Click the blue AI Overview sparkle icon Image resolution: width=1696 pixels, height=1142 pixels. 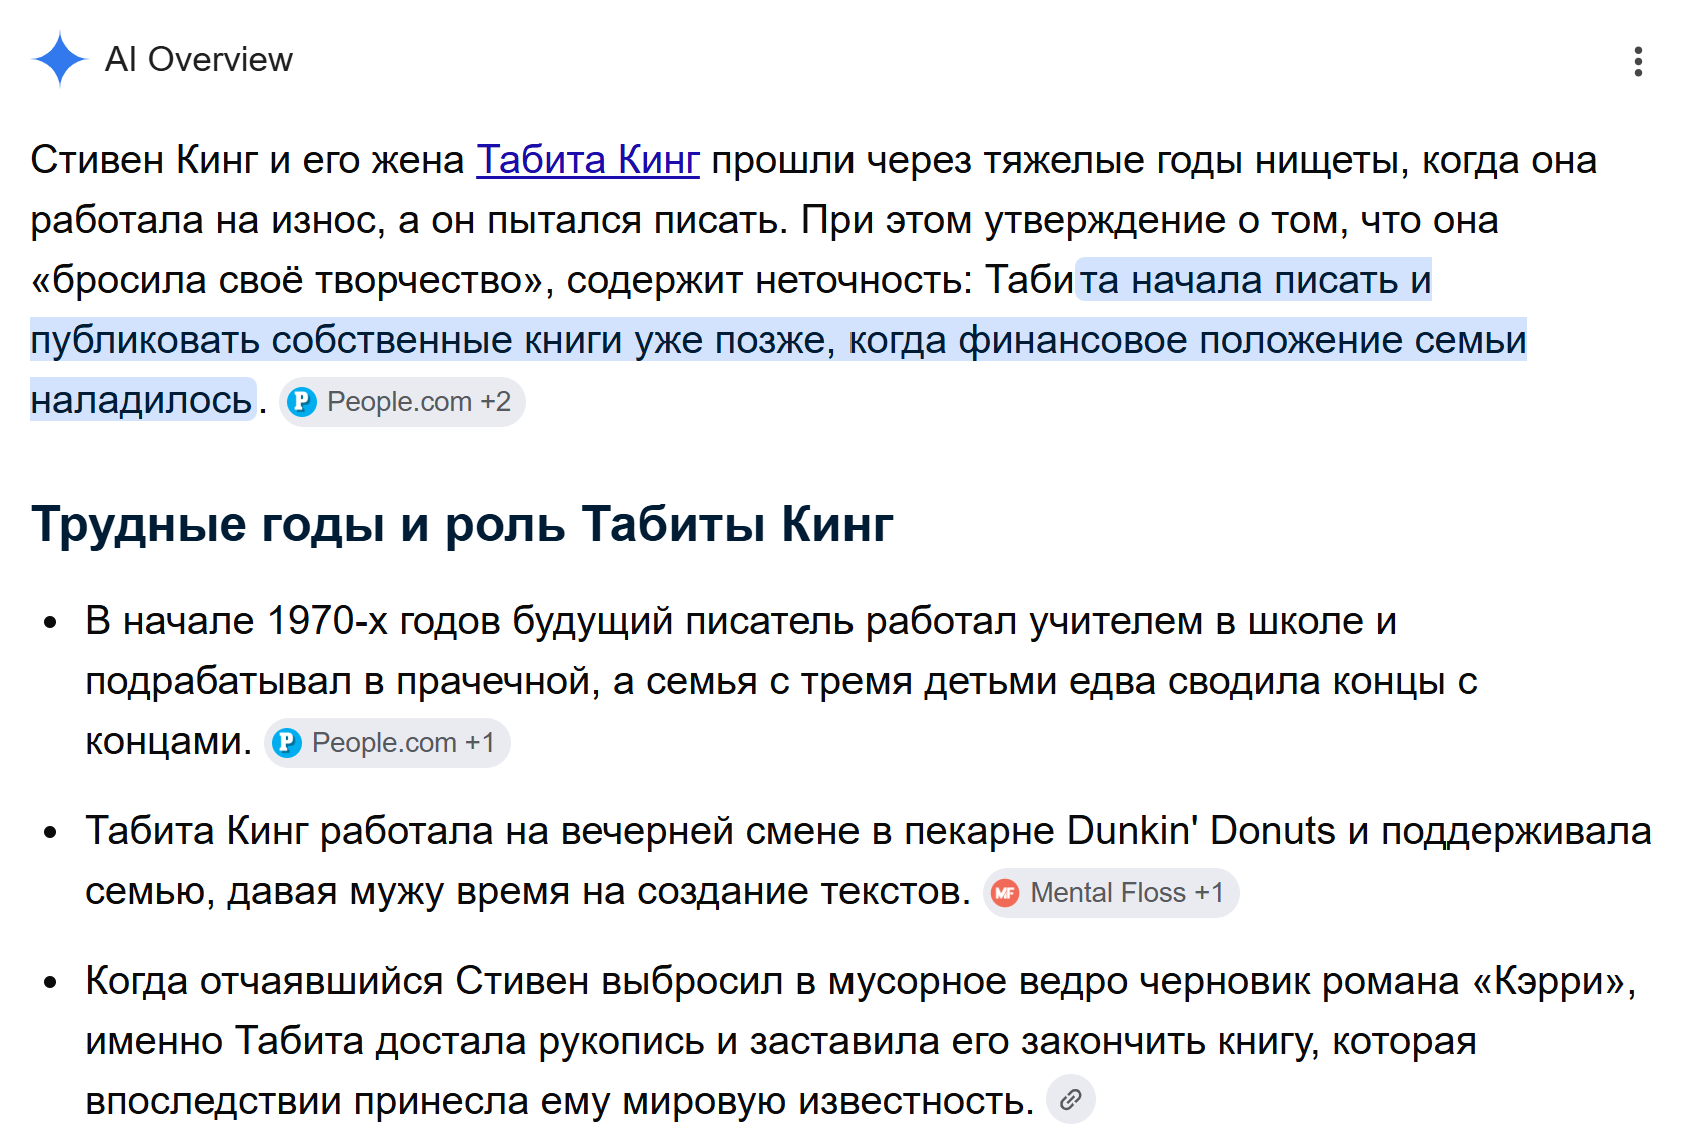pyautogui.click(x=60, y=59)
